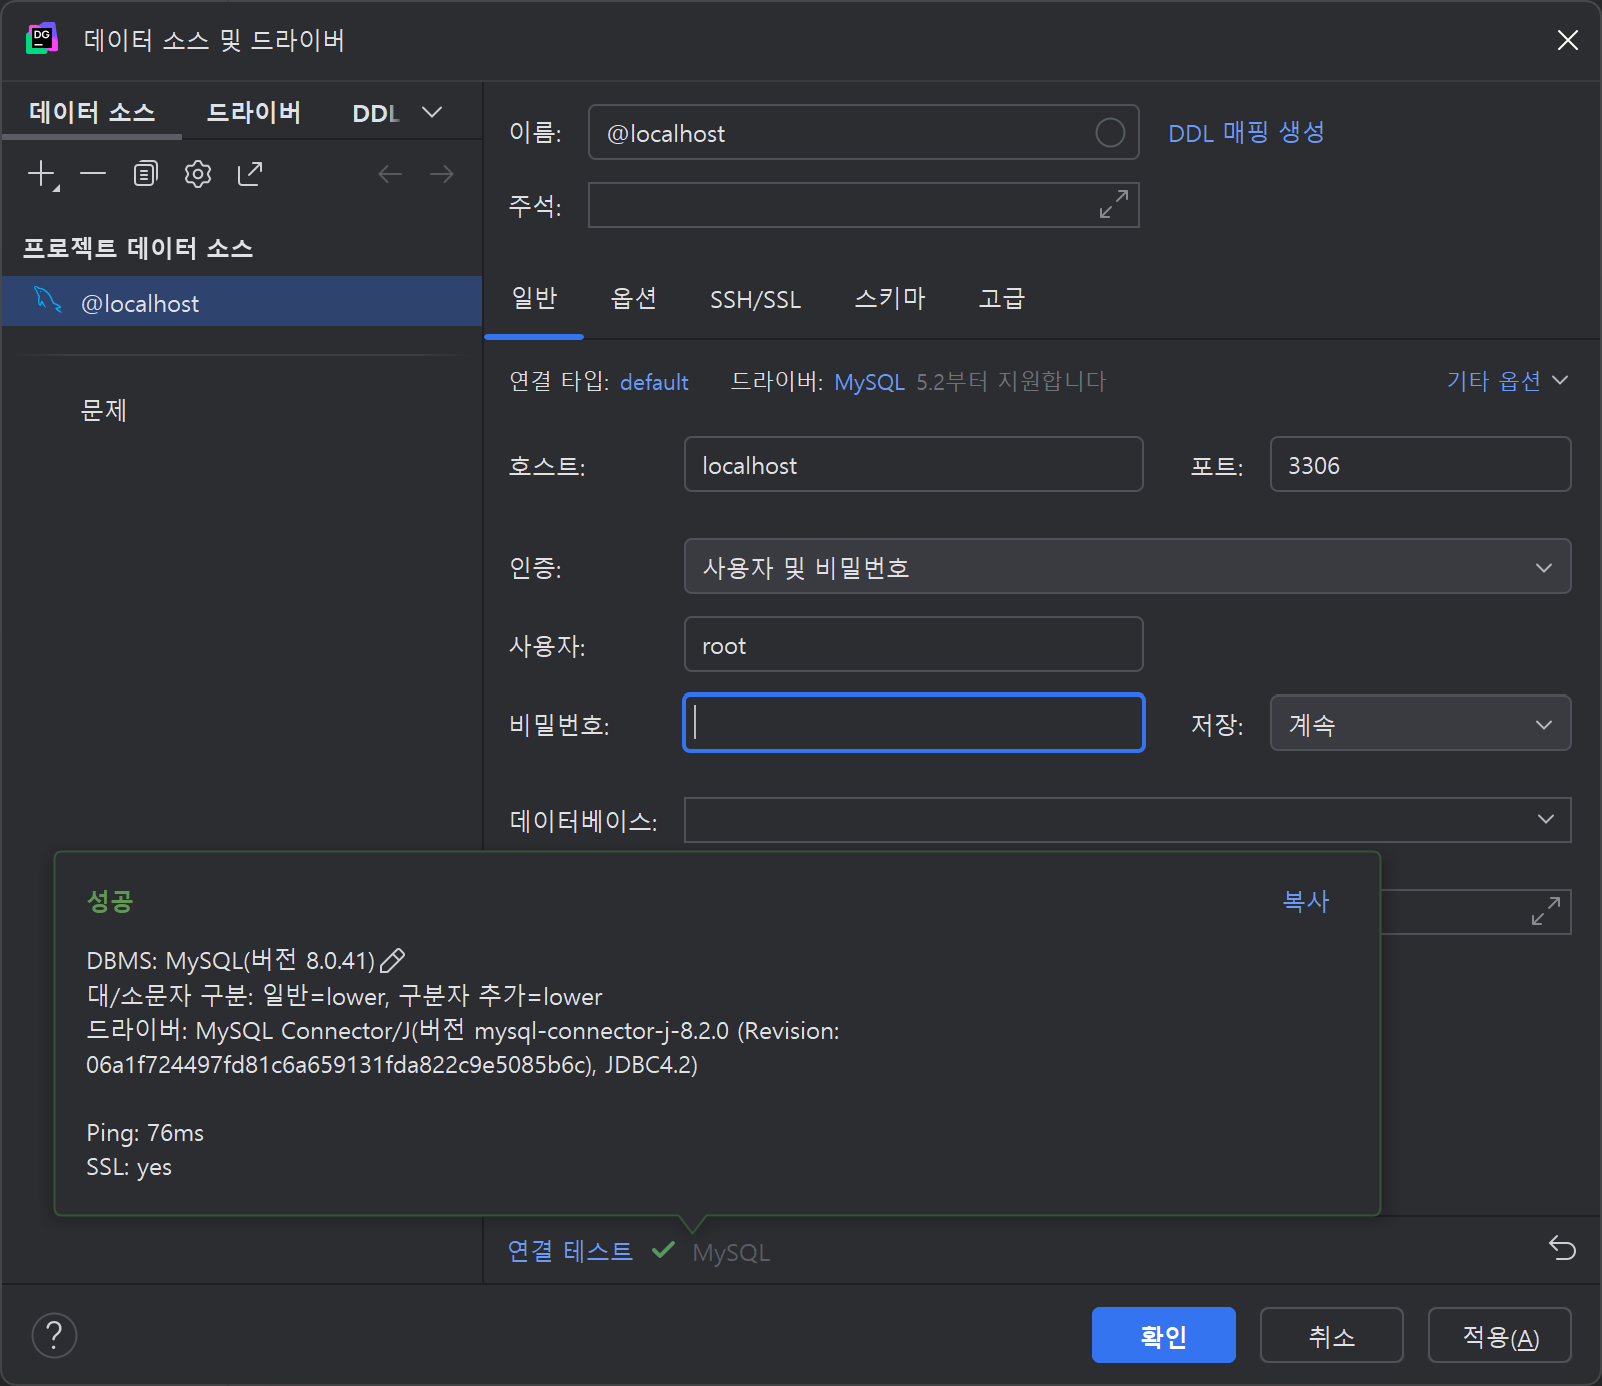This screenshot has width=1602, height=1386.
Task: Click the pencil edit icon beside DBMS version
Action: coord(393,960)
